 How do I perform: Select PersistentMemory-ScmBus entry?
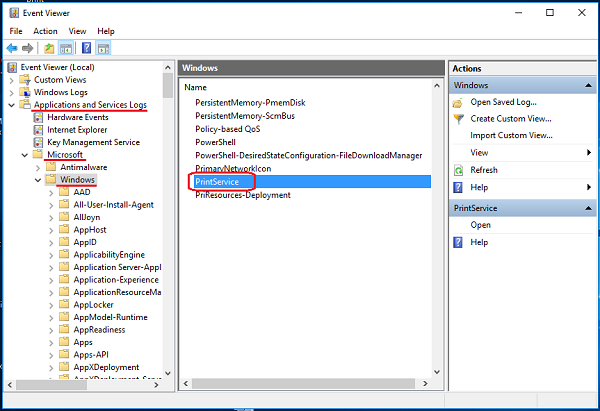tap(245, 116)
